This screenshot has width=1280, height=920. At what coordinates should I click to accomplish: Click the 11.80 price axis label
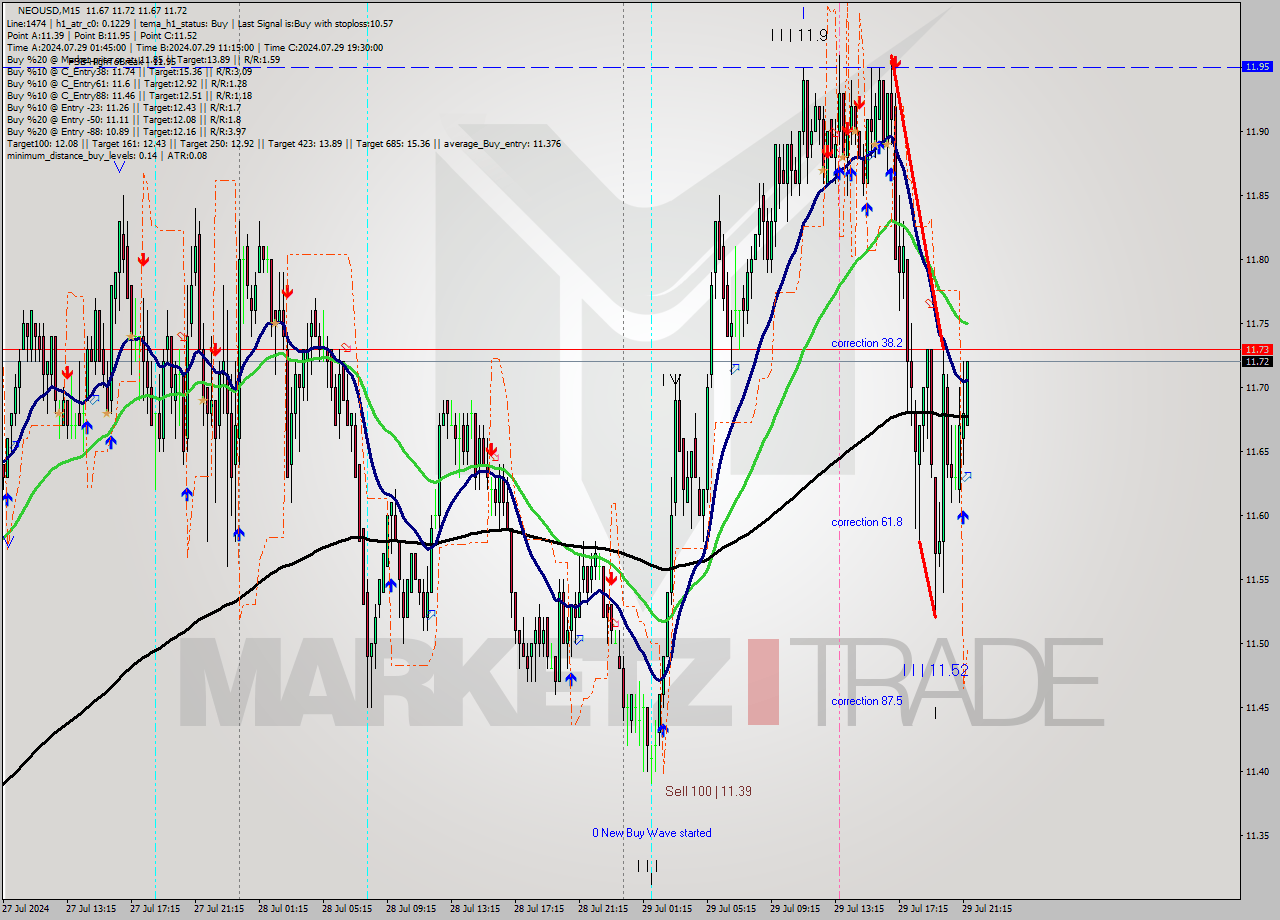pos(1257,259)
